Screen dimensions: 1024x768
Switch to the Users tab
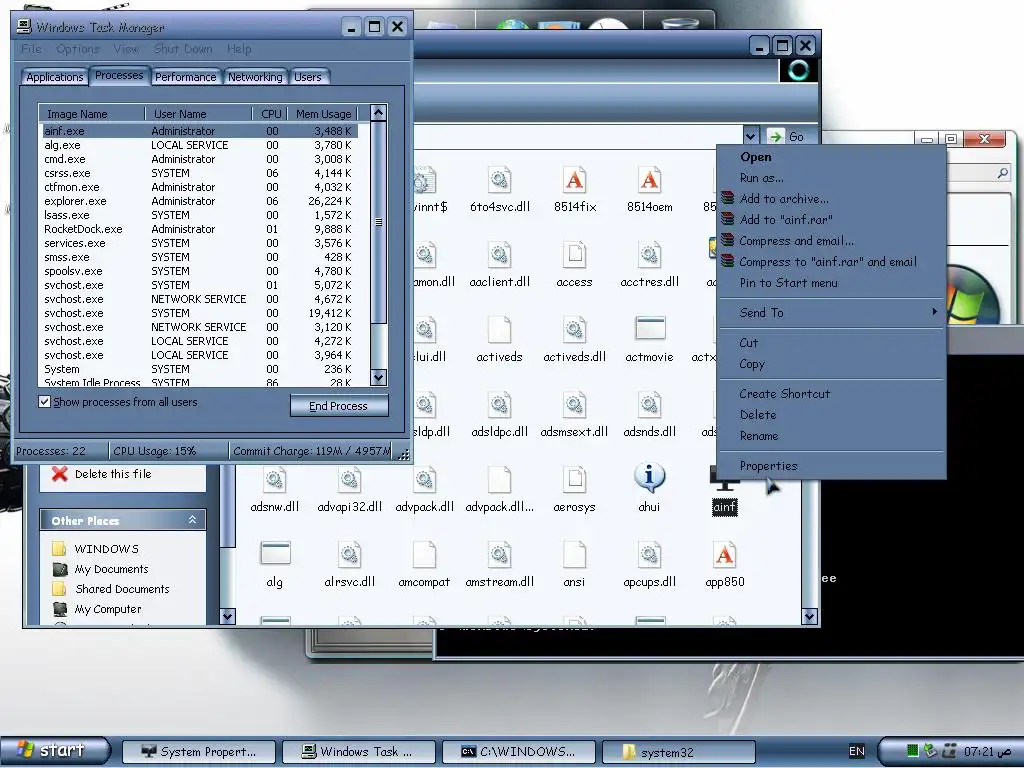pyautogui.click(x=308, y=77)
